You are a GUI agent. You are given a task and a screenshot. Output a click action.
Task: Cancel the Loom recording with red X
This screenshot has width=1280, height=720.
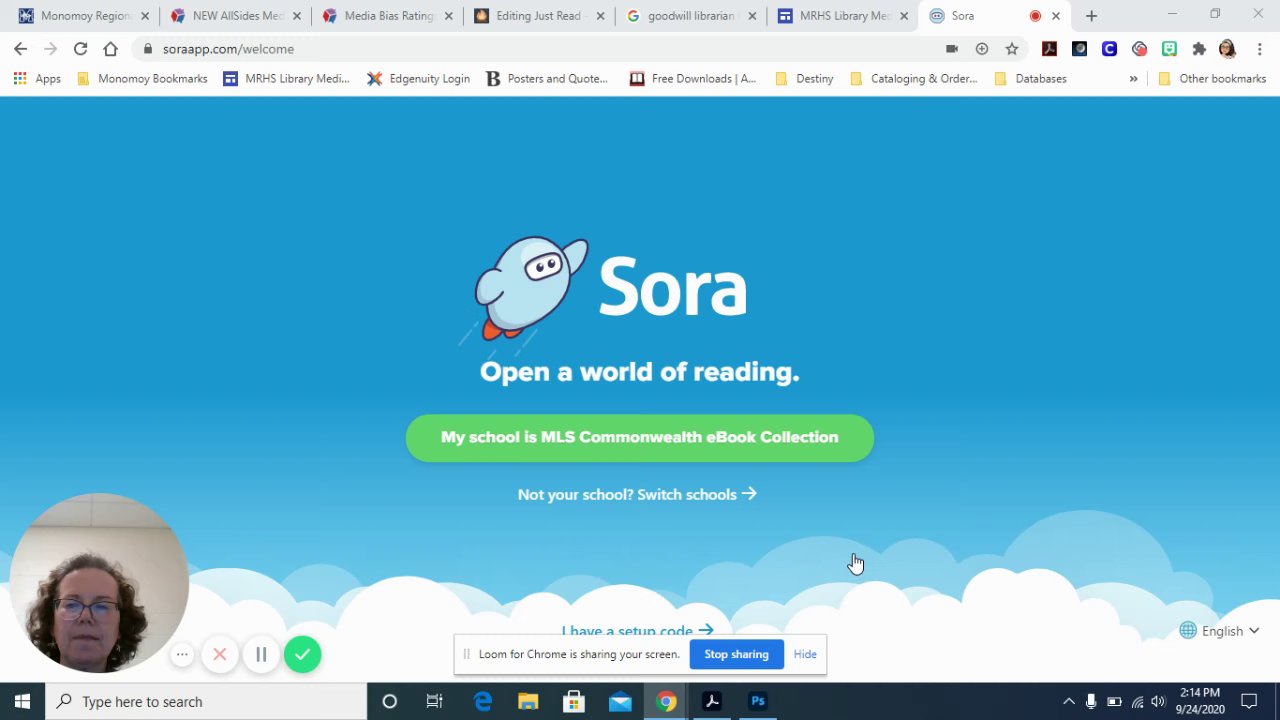tap(220, 655)
